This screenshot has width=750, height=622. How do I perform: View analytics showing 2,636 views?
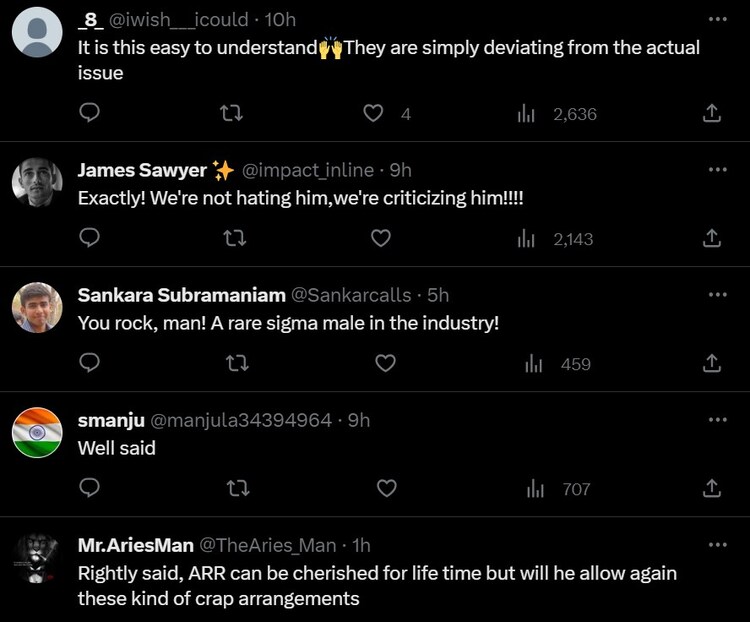click(557, 114)
